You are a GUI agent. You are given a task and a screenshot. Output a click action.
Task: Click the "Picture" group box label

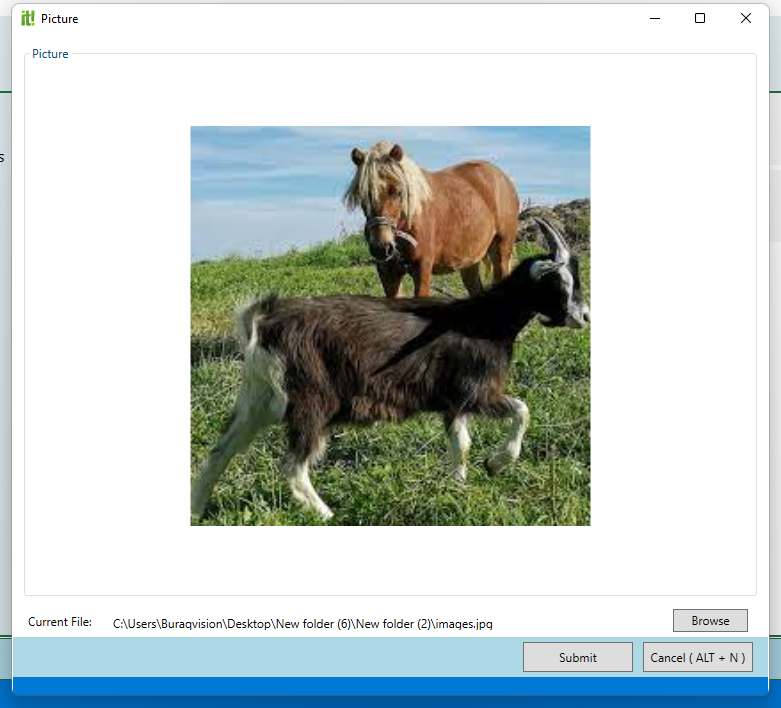pos(50,54)
